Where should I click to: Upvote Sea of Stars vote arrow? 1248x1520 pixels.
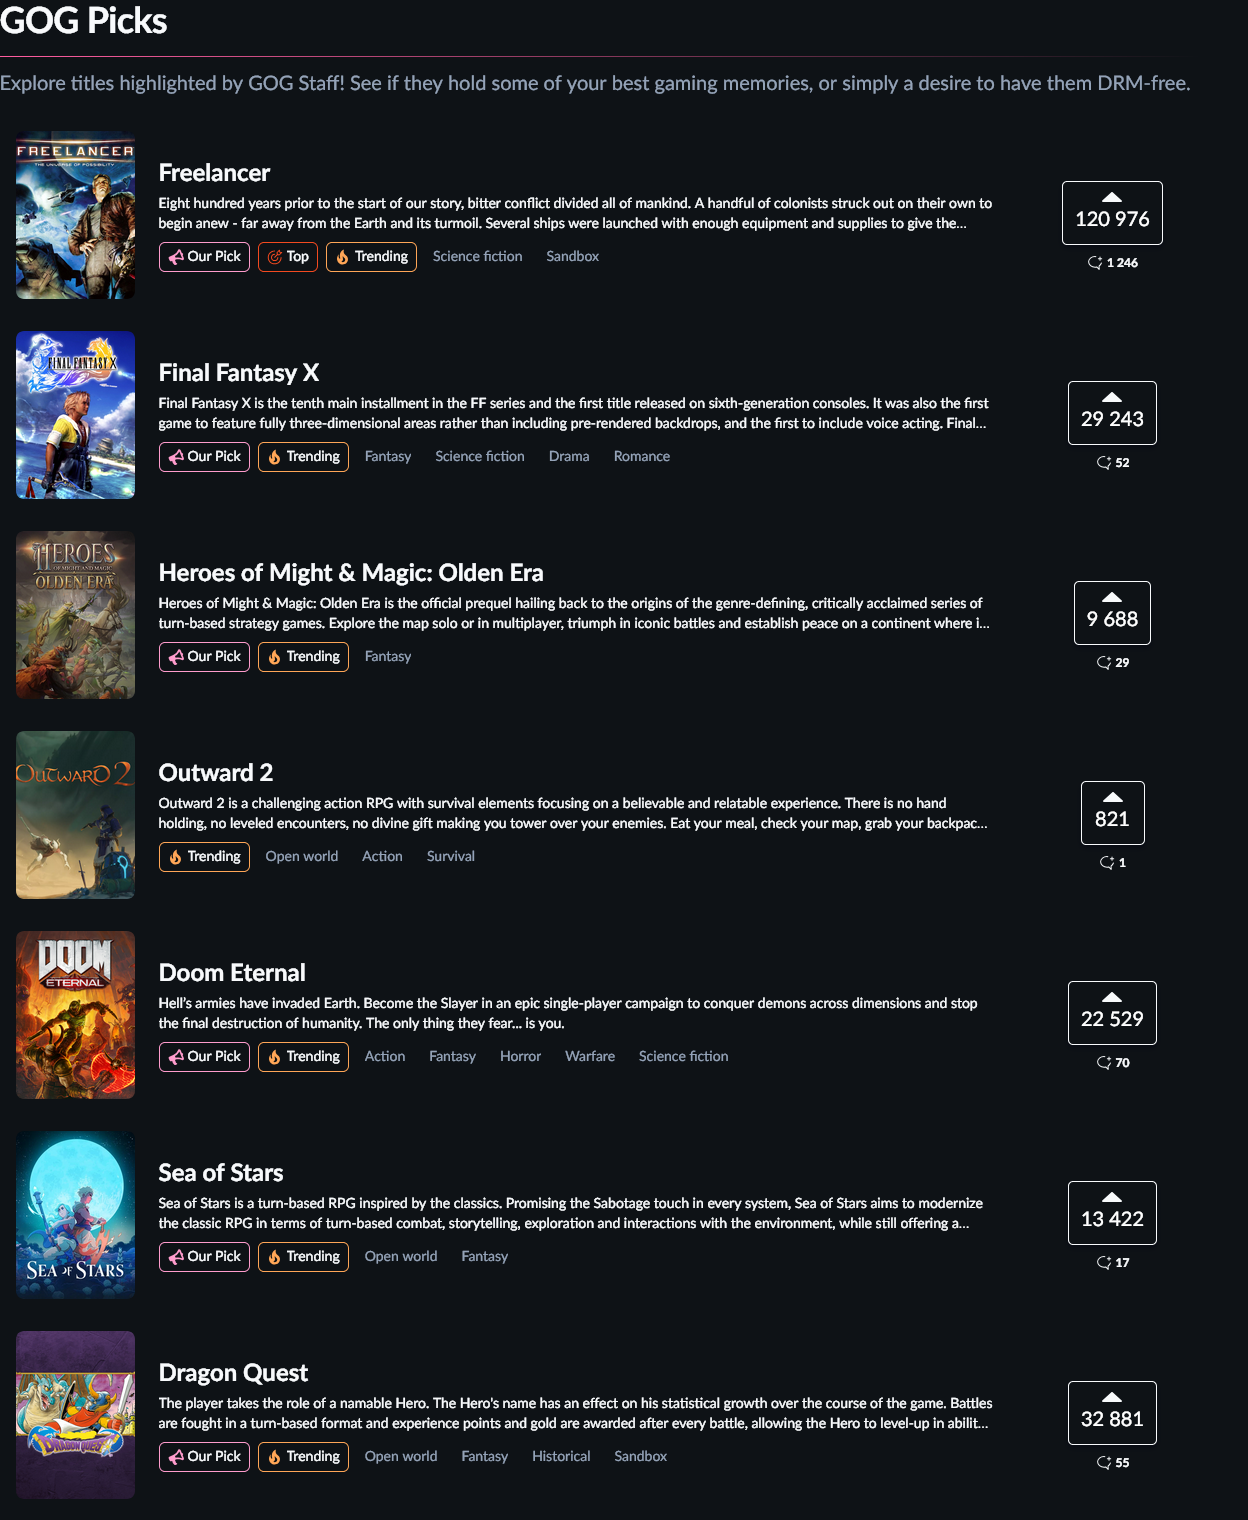click(x=1112, y=1213)
